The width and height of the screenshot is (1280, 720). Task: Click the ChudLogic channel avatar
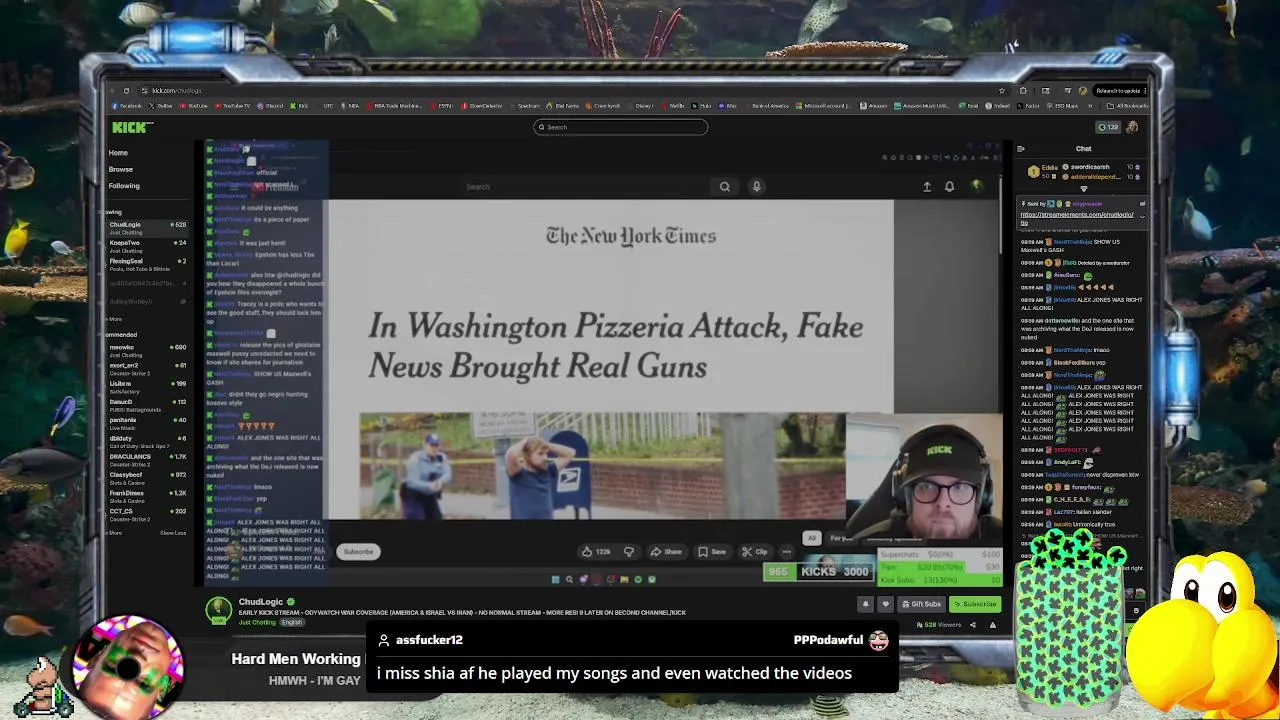tap(219, 609)
